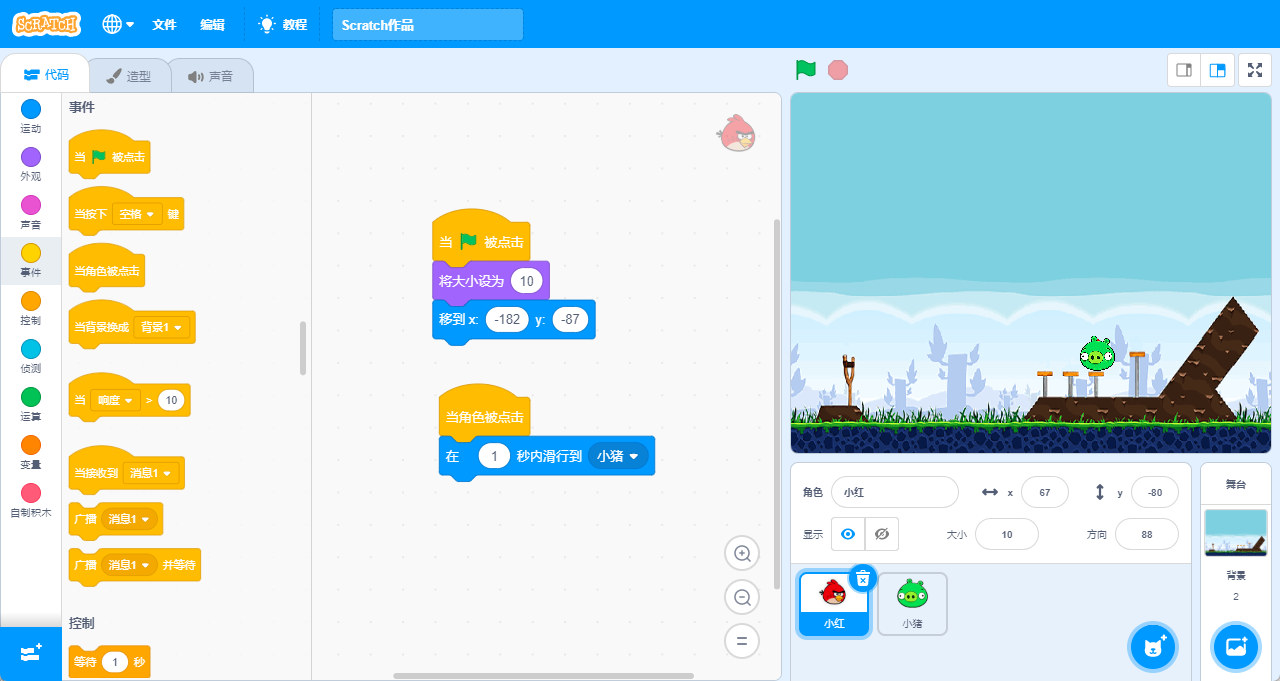Hide the sprite with crossed-eye icon
This screenshot has height=681, width=1280.
[881, 534]
